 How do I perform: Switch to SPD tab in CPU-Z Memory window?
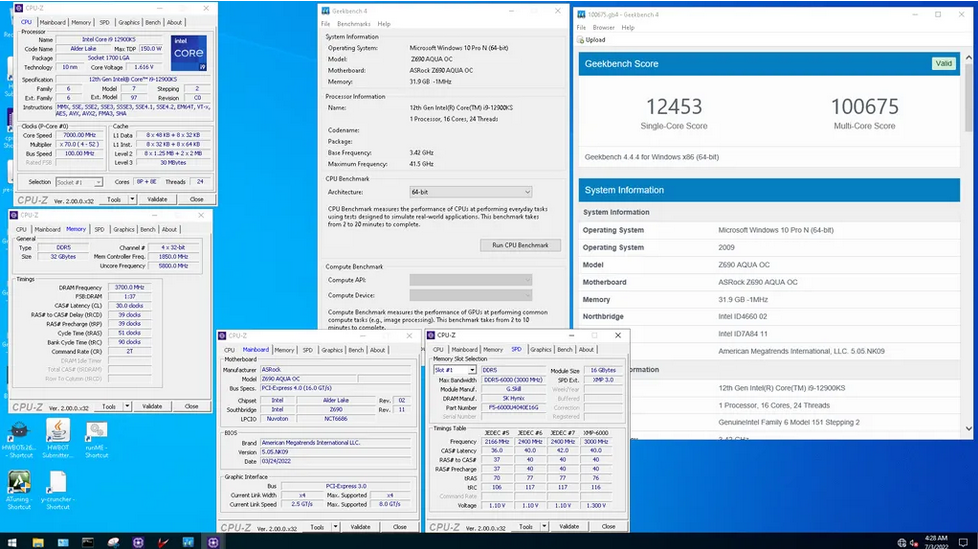pyautogui.click(x=99, y=230)
